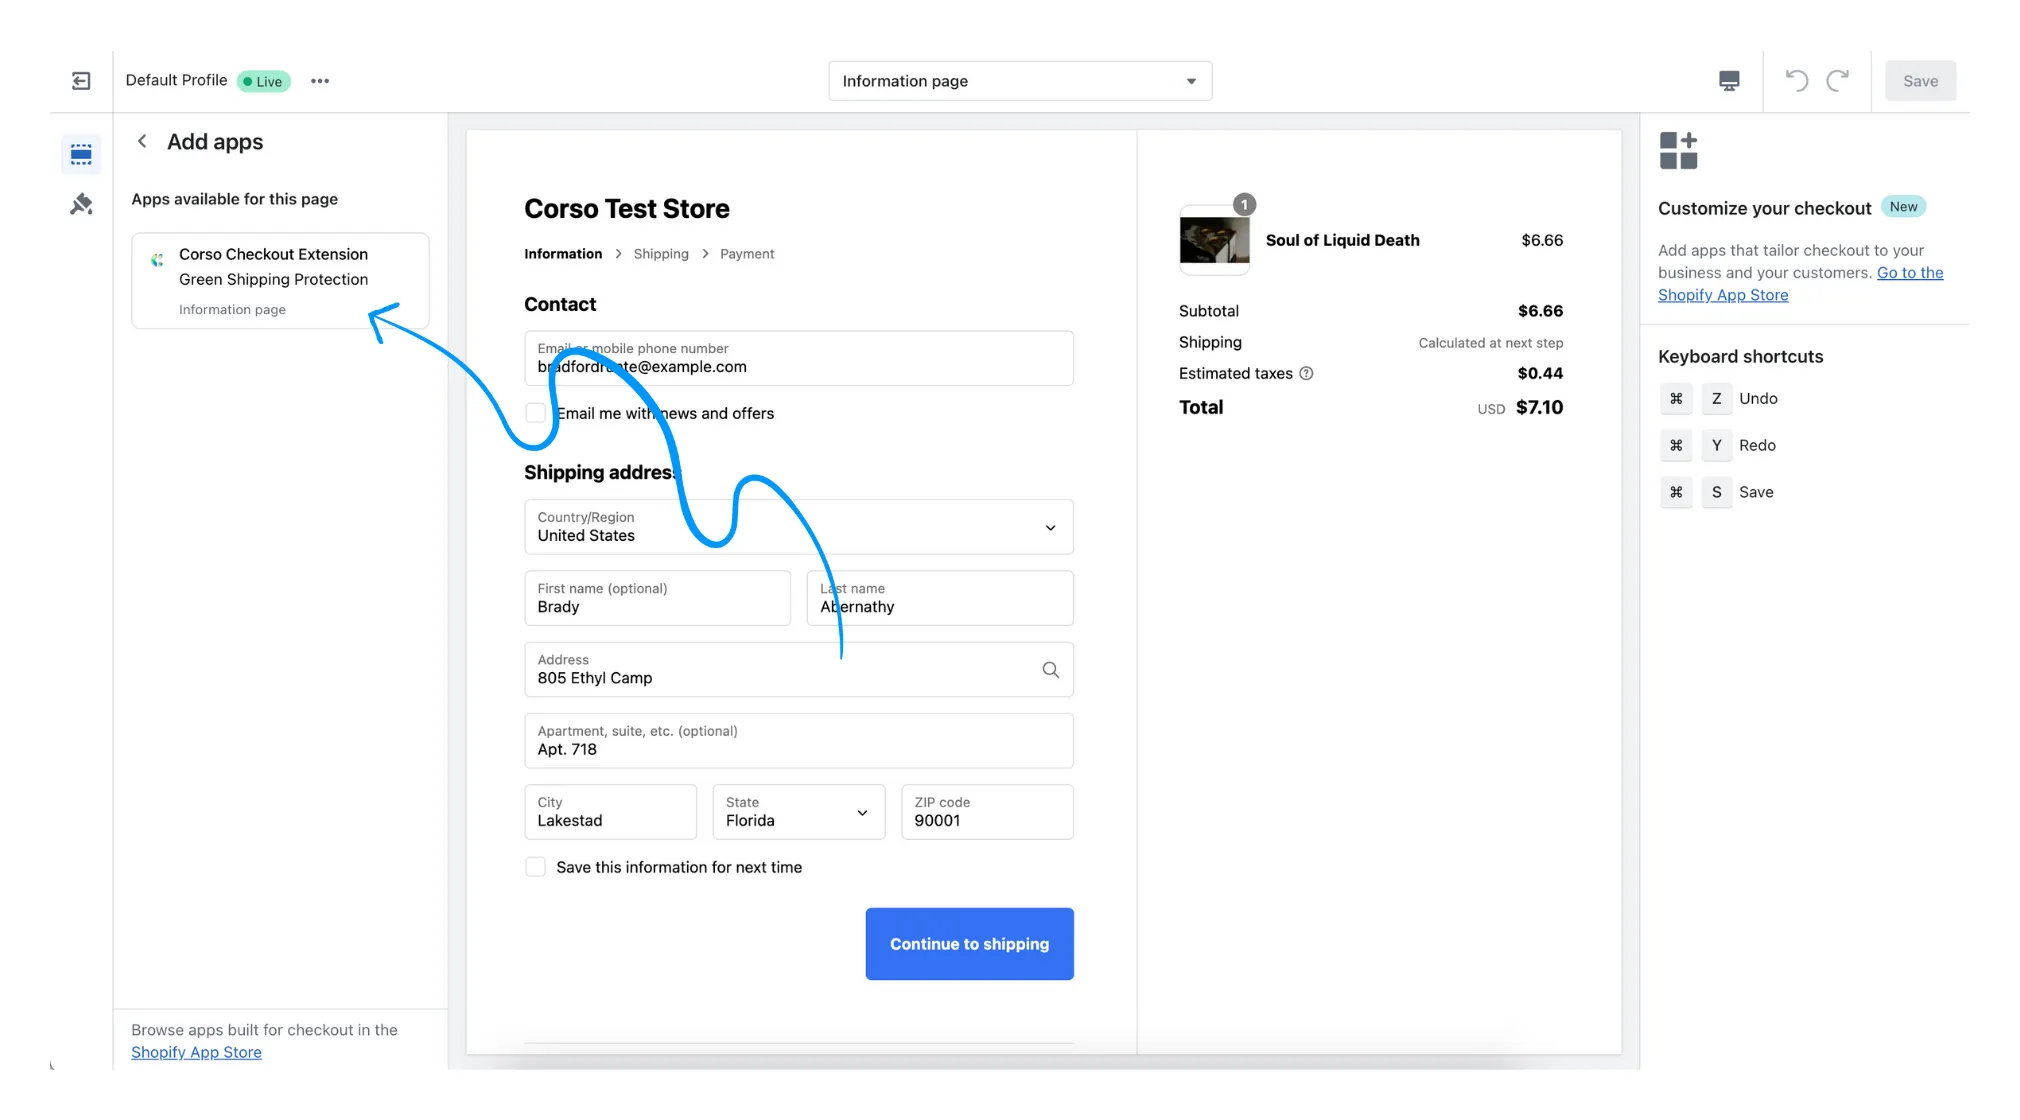Click the Soul of Liquid Death product thumbnail

1213,241
